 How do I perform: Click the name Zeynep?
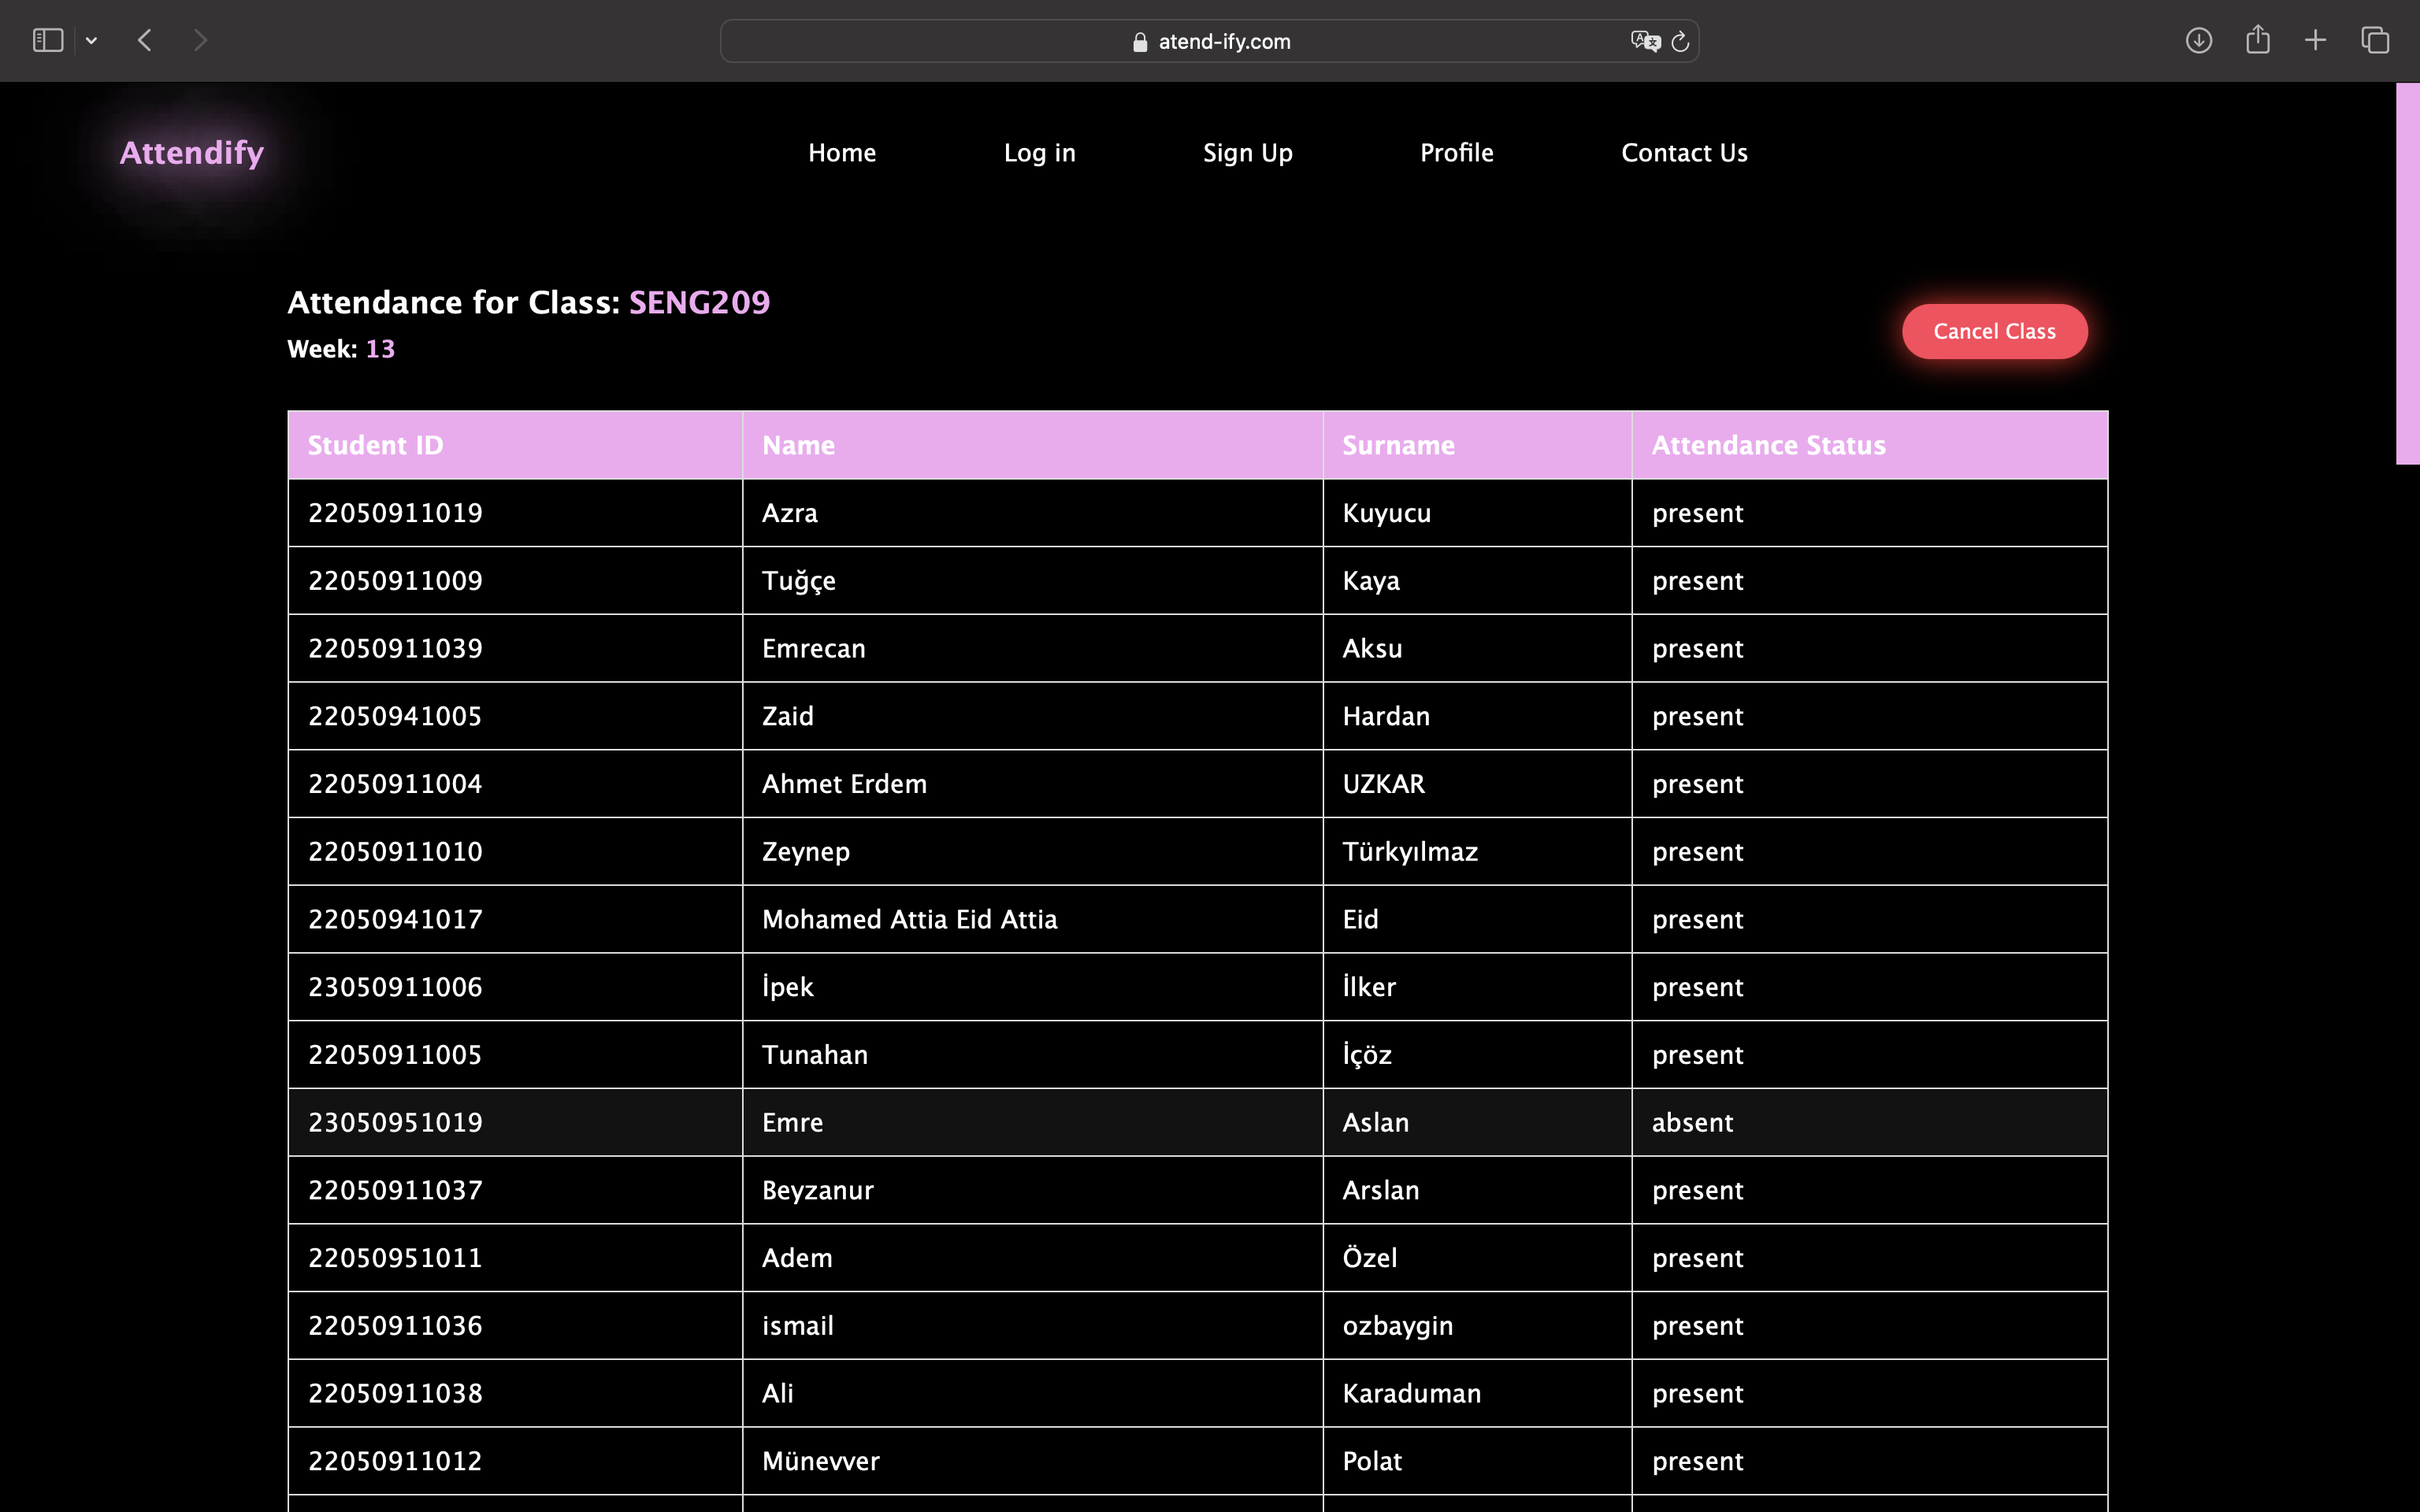coord(806,852)
